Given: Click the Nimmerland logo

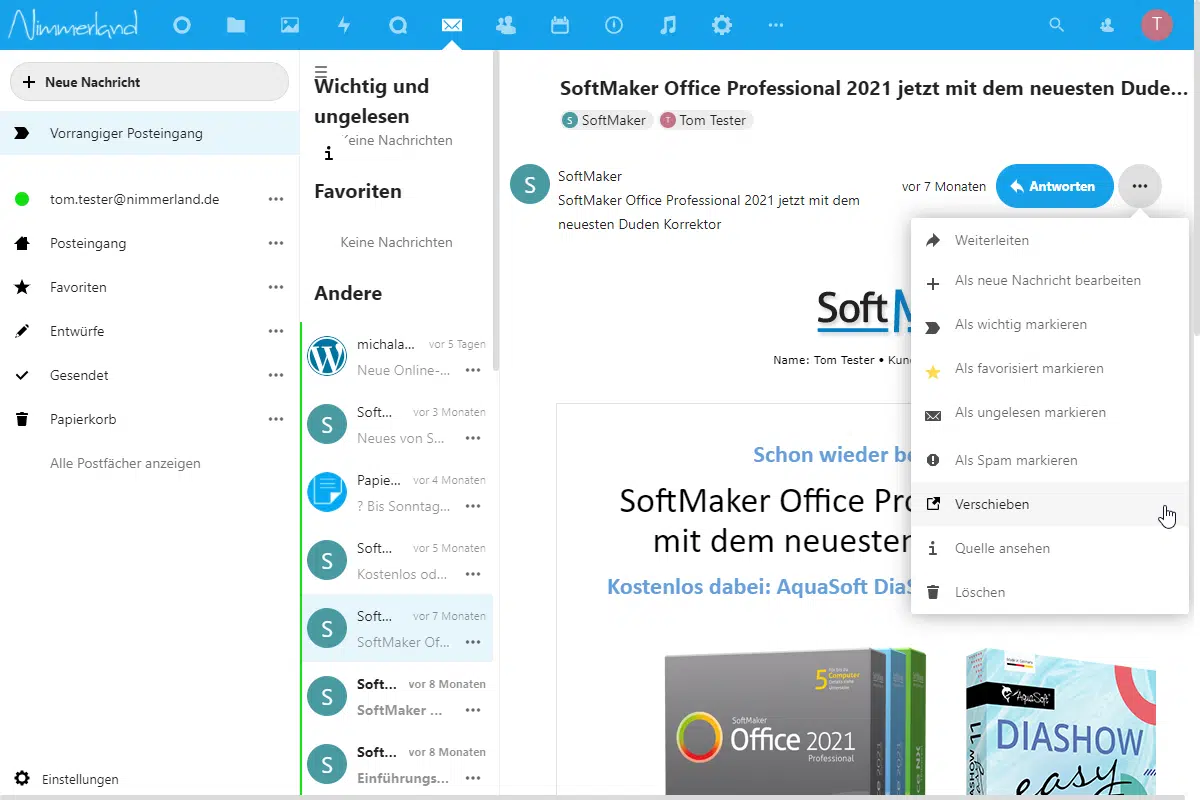Looking at the screenshot, I should (72, 25).
